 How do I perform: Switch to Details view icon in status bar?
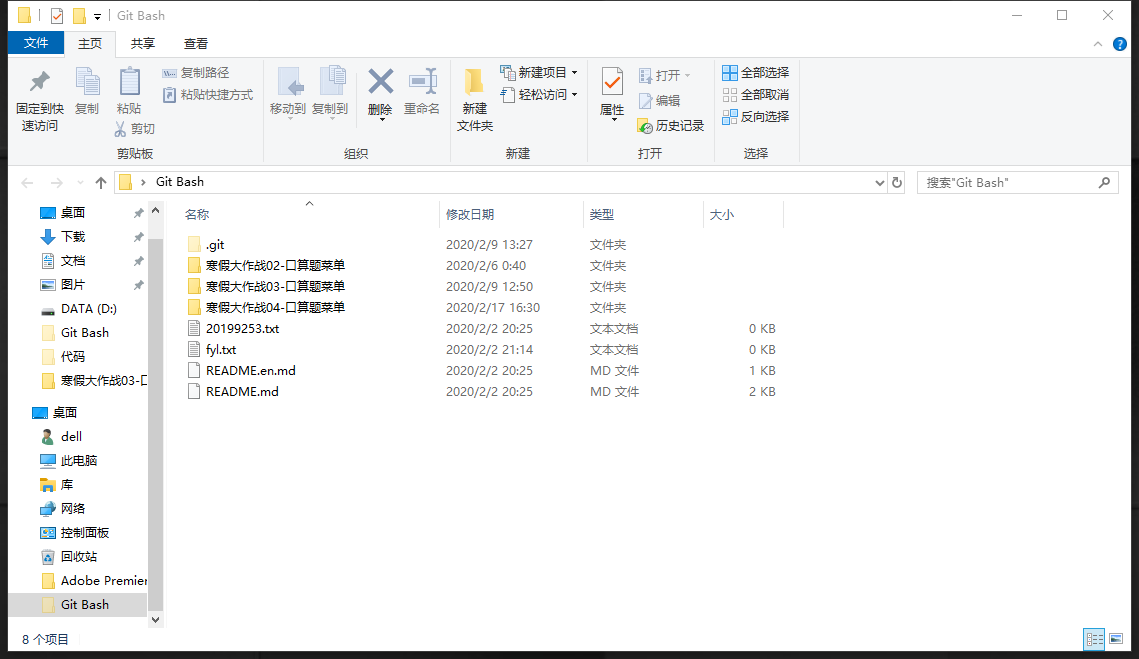(1094, 639)
